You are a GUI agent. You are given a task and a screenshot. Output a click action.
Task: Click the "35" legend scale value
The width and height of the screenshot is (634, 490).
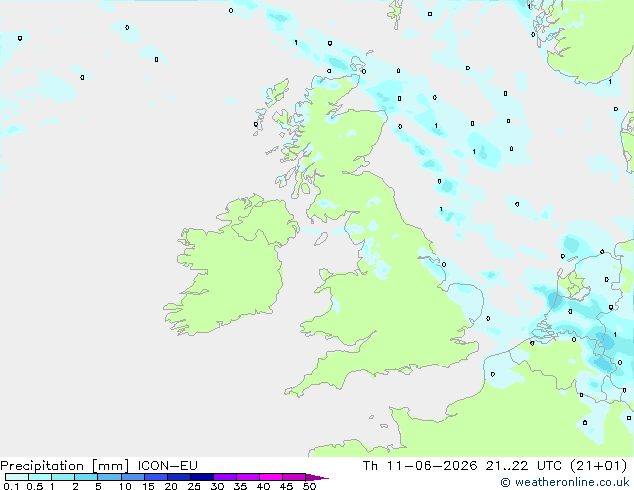[x=240, y=486]
